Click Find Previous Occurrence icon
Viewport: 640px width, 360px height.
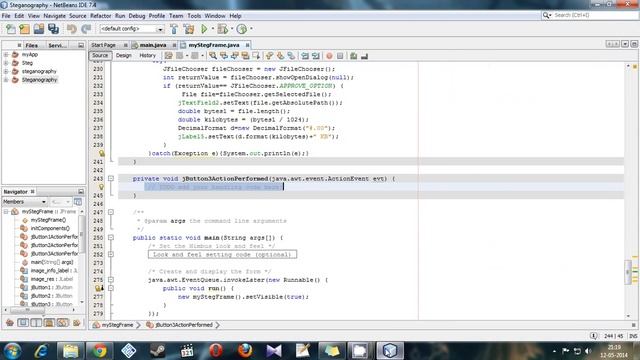click(x=224, y=56)
